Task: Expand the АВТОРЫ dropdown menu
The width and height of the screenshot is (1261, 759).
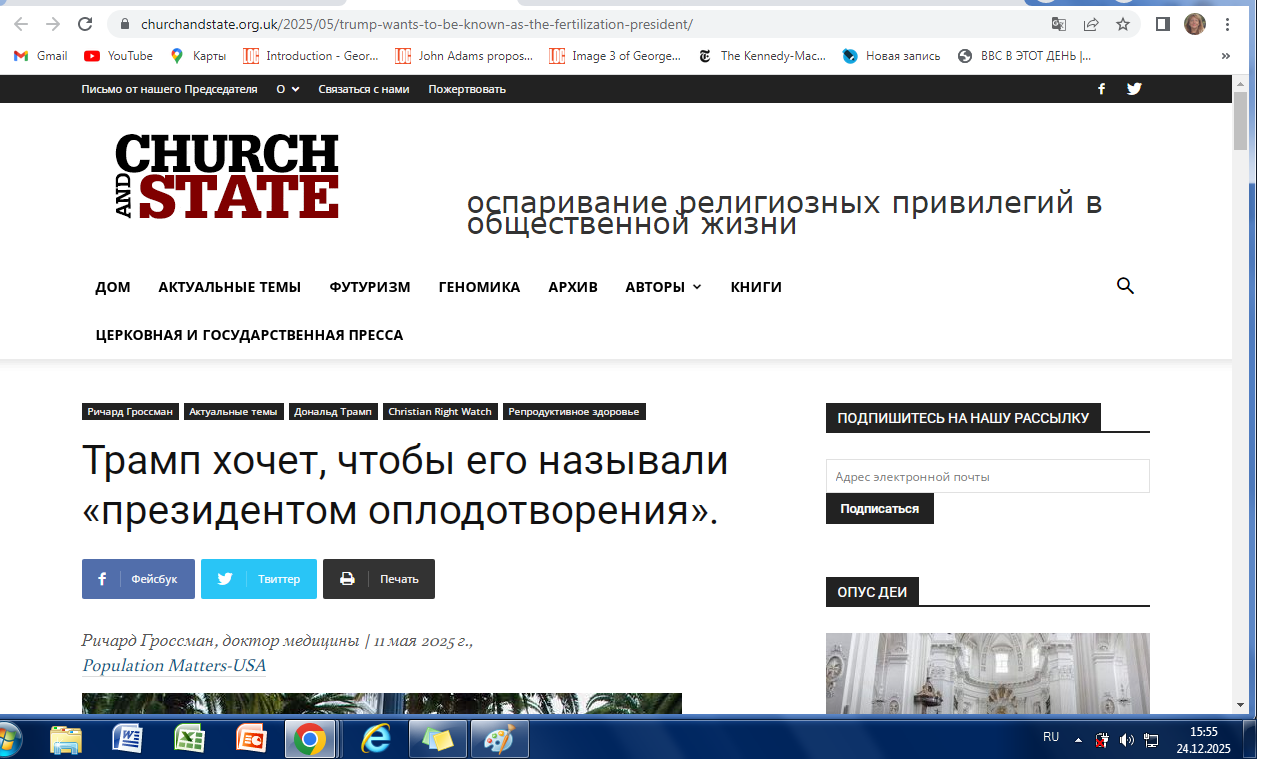Action: pyautogui.click(x=663, y=287)
